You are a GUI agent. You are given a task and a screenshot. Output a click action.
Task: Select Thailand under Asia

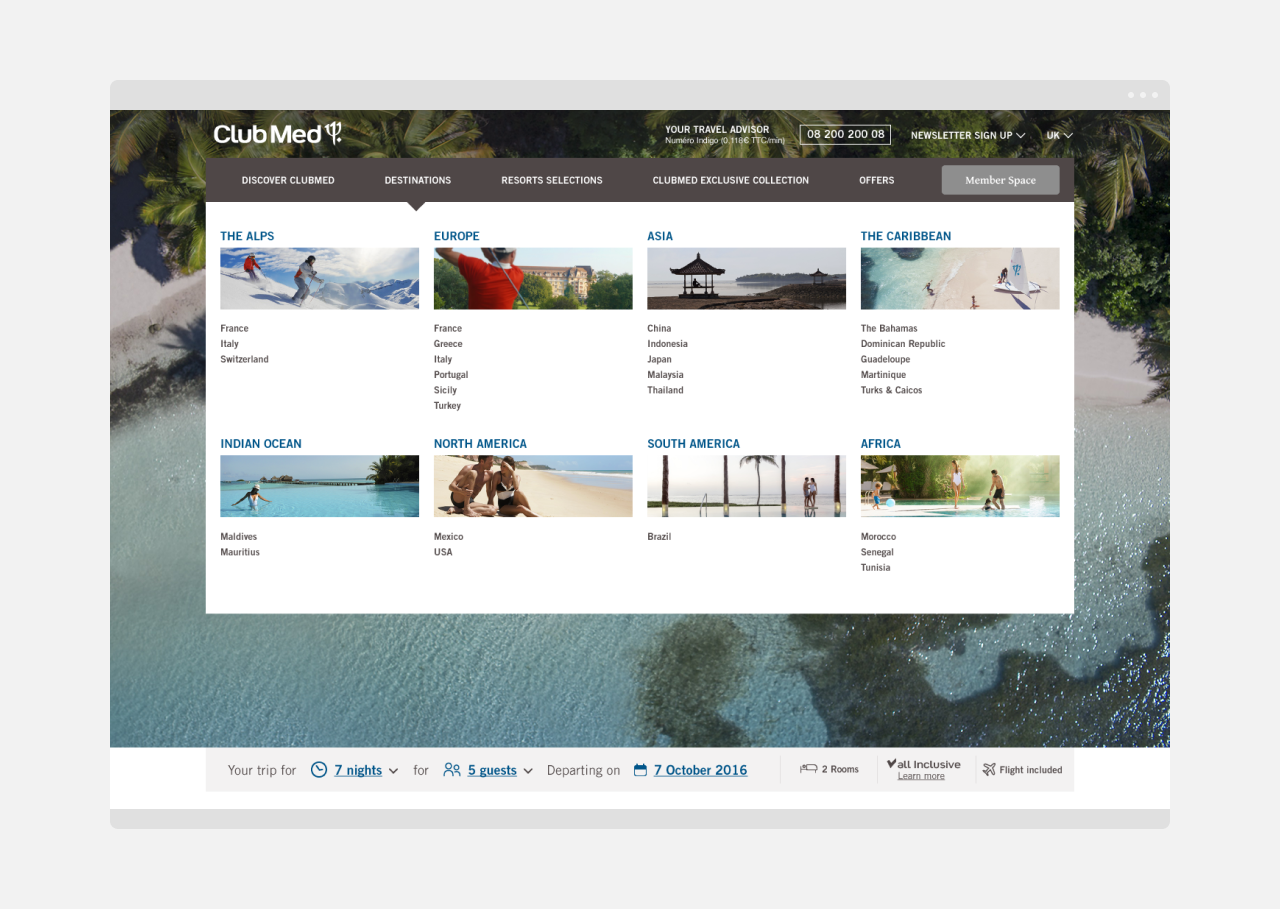[x=665, y=390]
